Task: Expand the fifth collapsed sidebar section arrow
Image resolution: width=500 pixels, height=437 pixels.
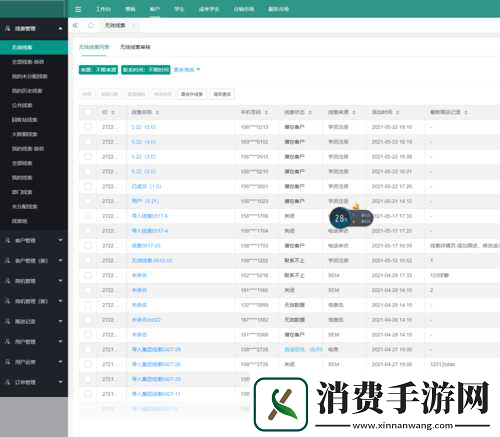Action: coord(60,321)
